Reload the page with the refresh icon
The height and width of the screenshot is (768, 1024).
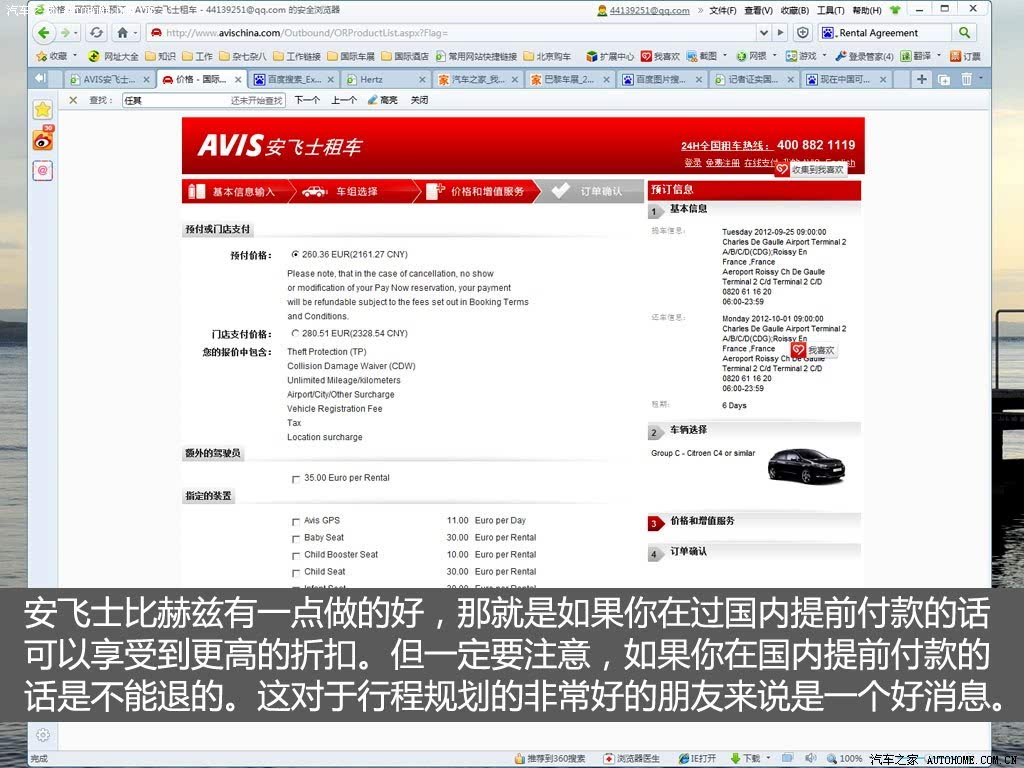[x=97, y=33]
